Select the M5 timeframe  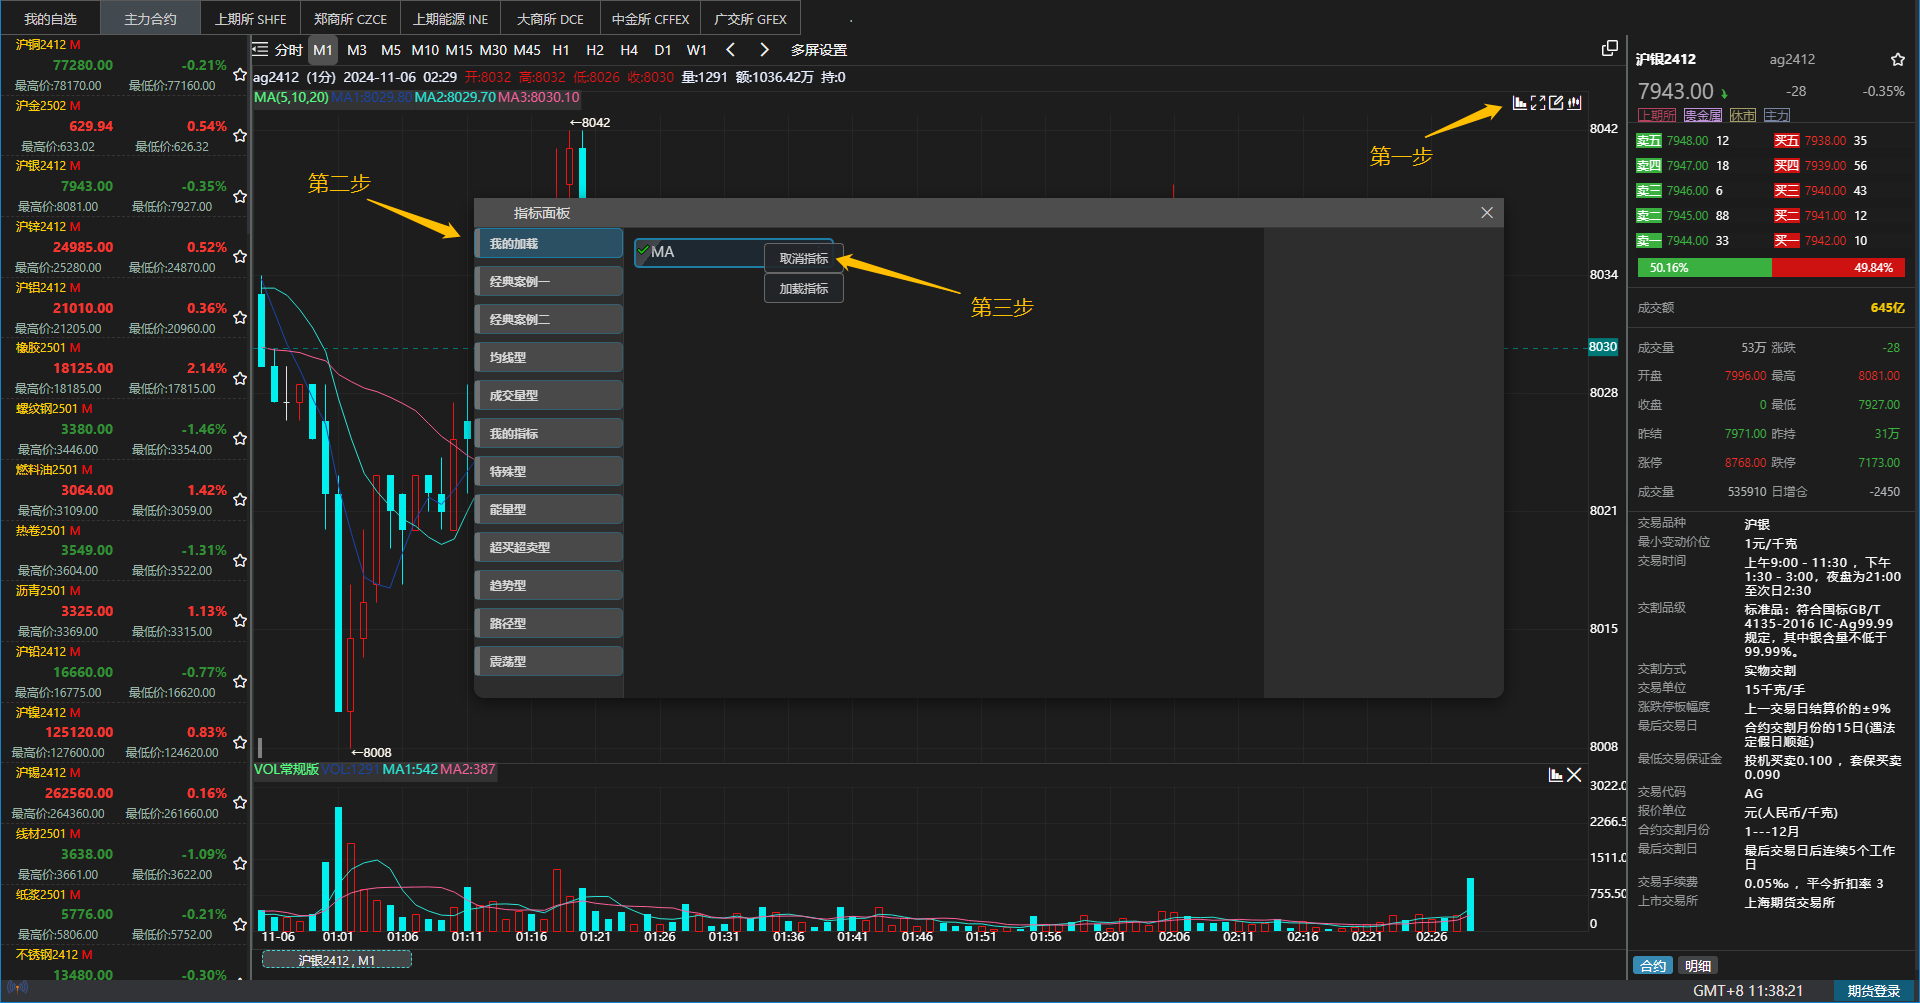coord(390,50)
